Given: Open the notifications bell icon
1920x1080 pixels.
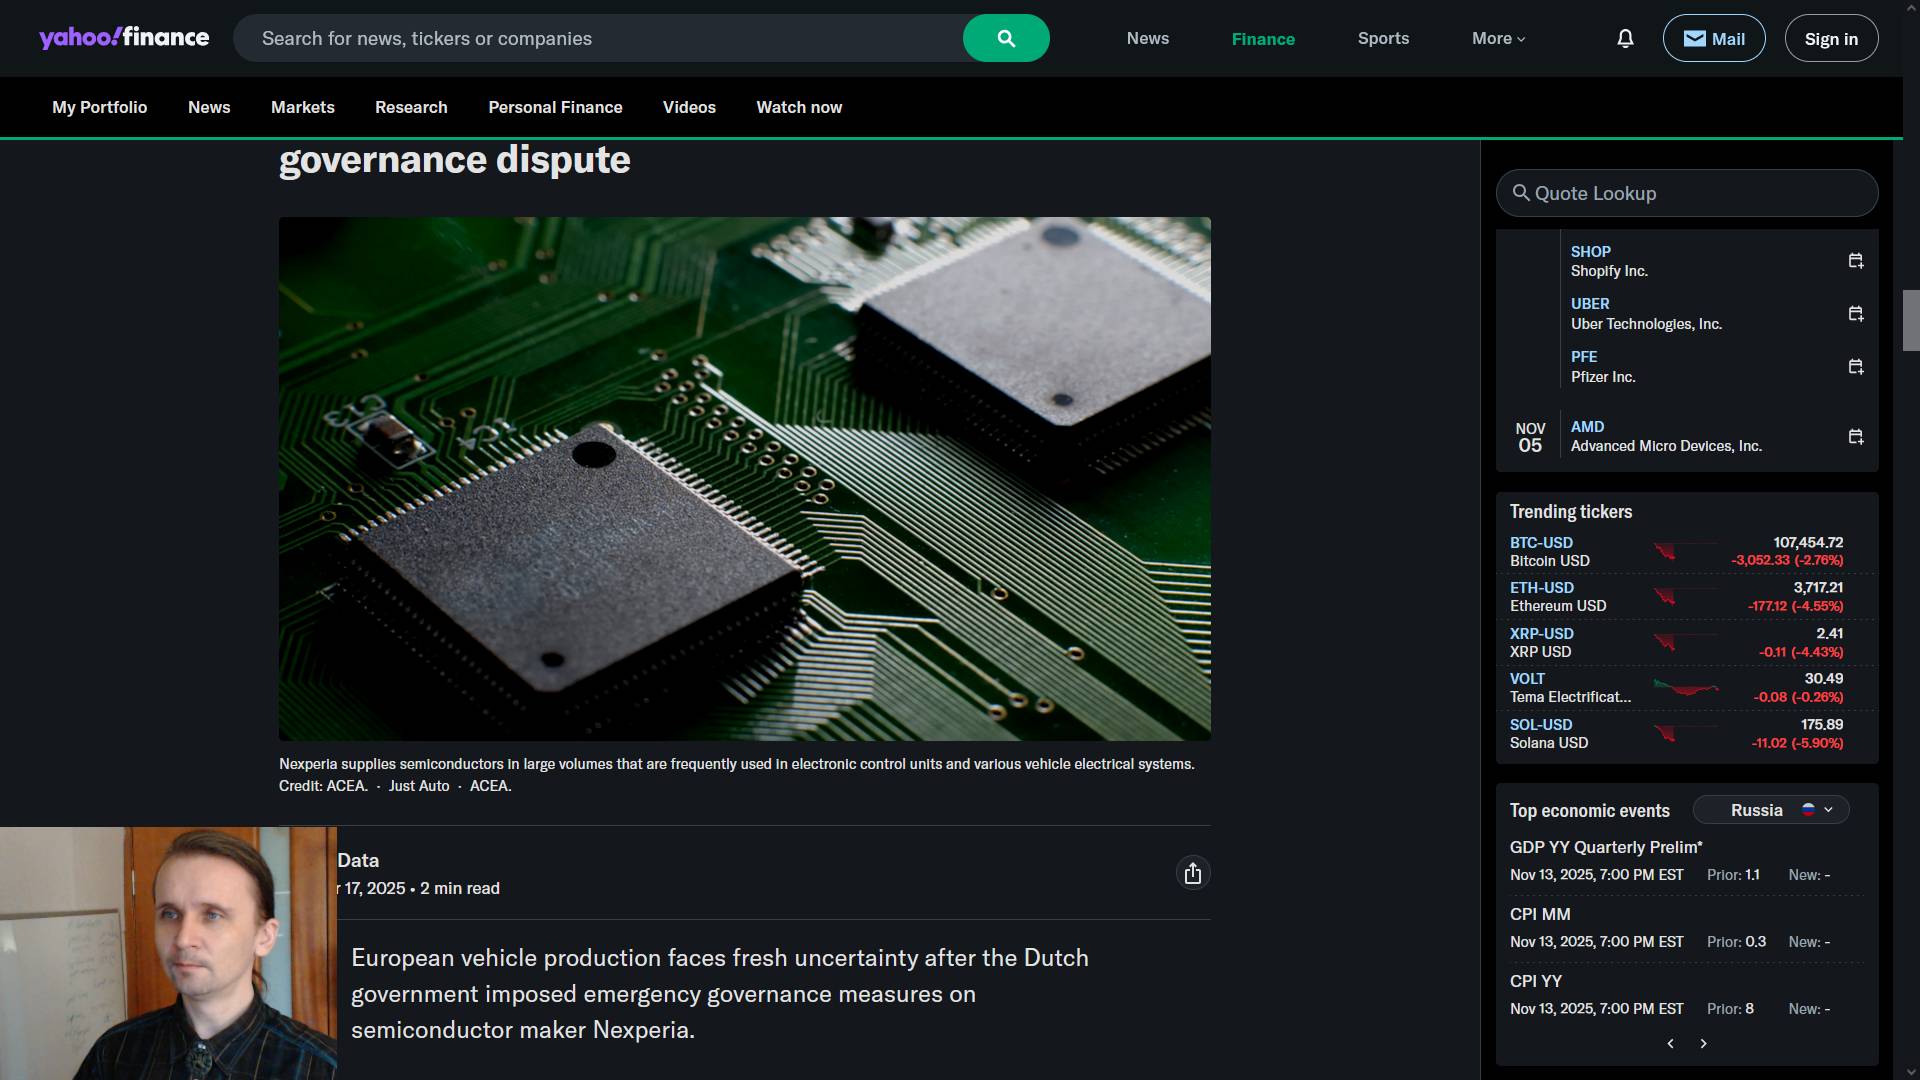Looking at the screenshot, I should (1625, 38).
